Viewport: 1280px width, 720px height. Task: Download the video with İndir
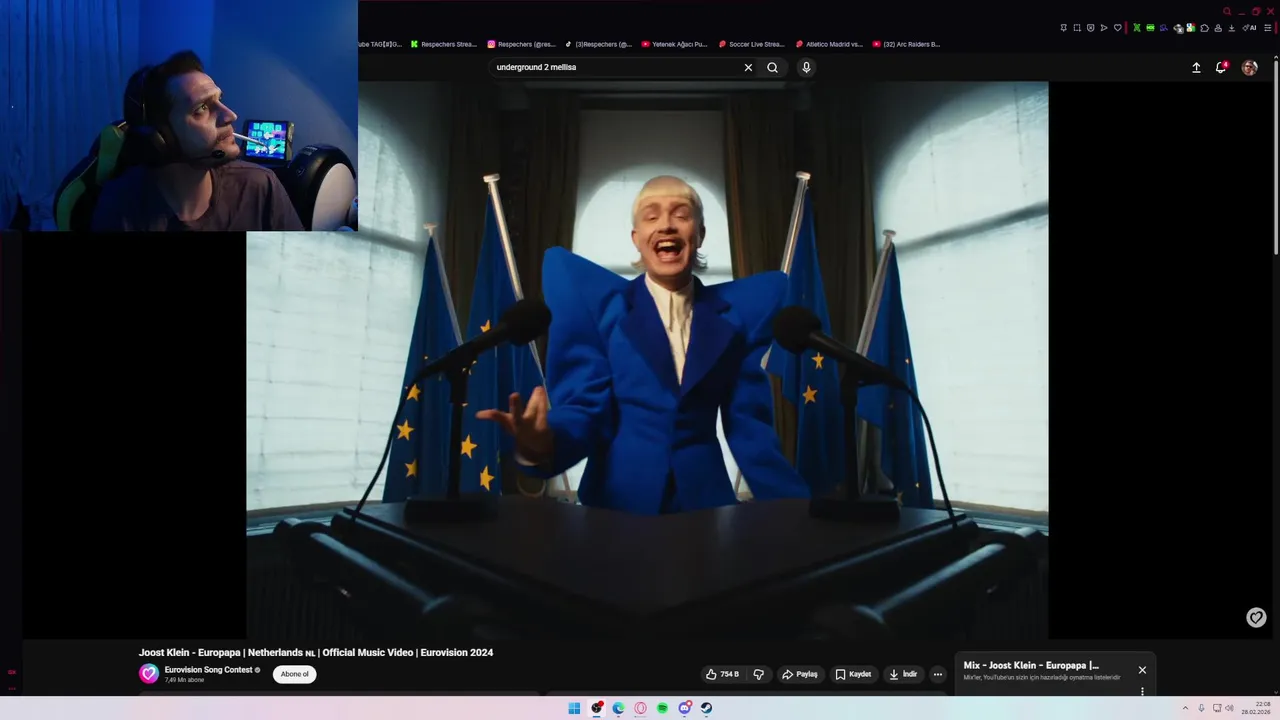[903, 674]
